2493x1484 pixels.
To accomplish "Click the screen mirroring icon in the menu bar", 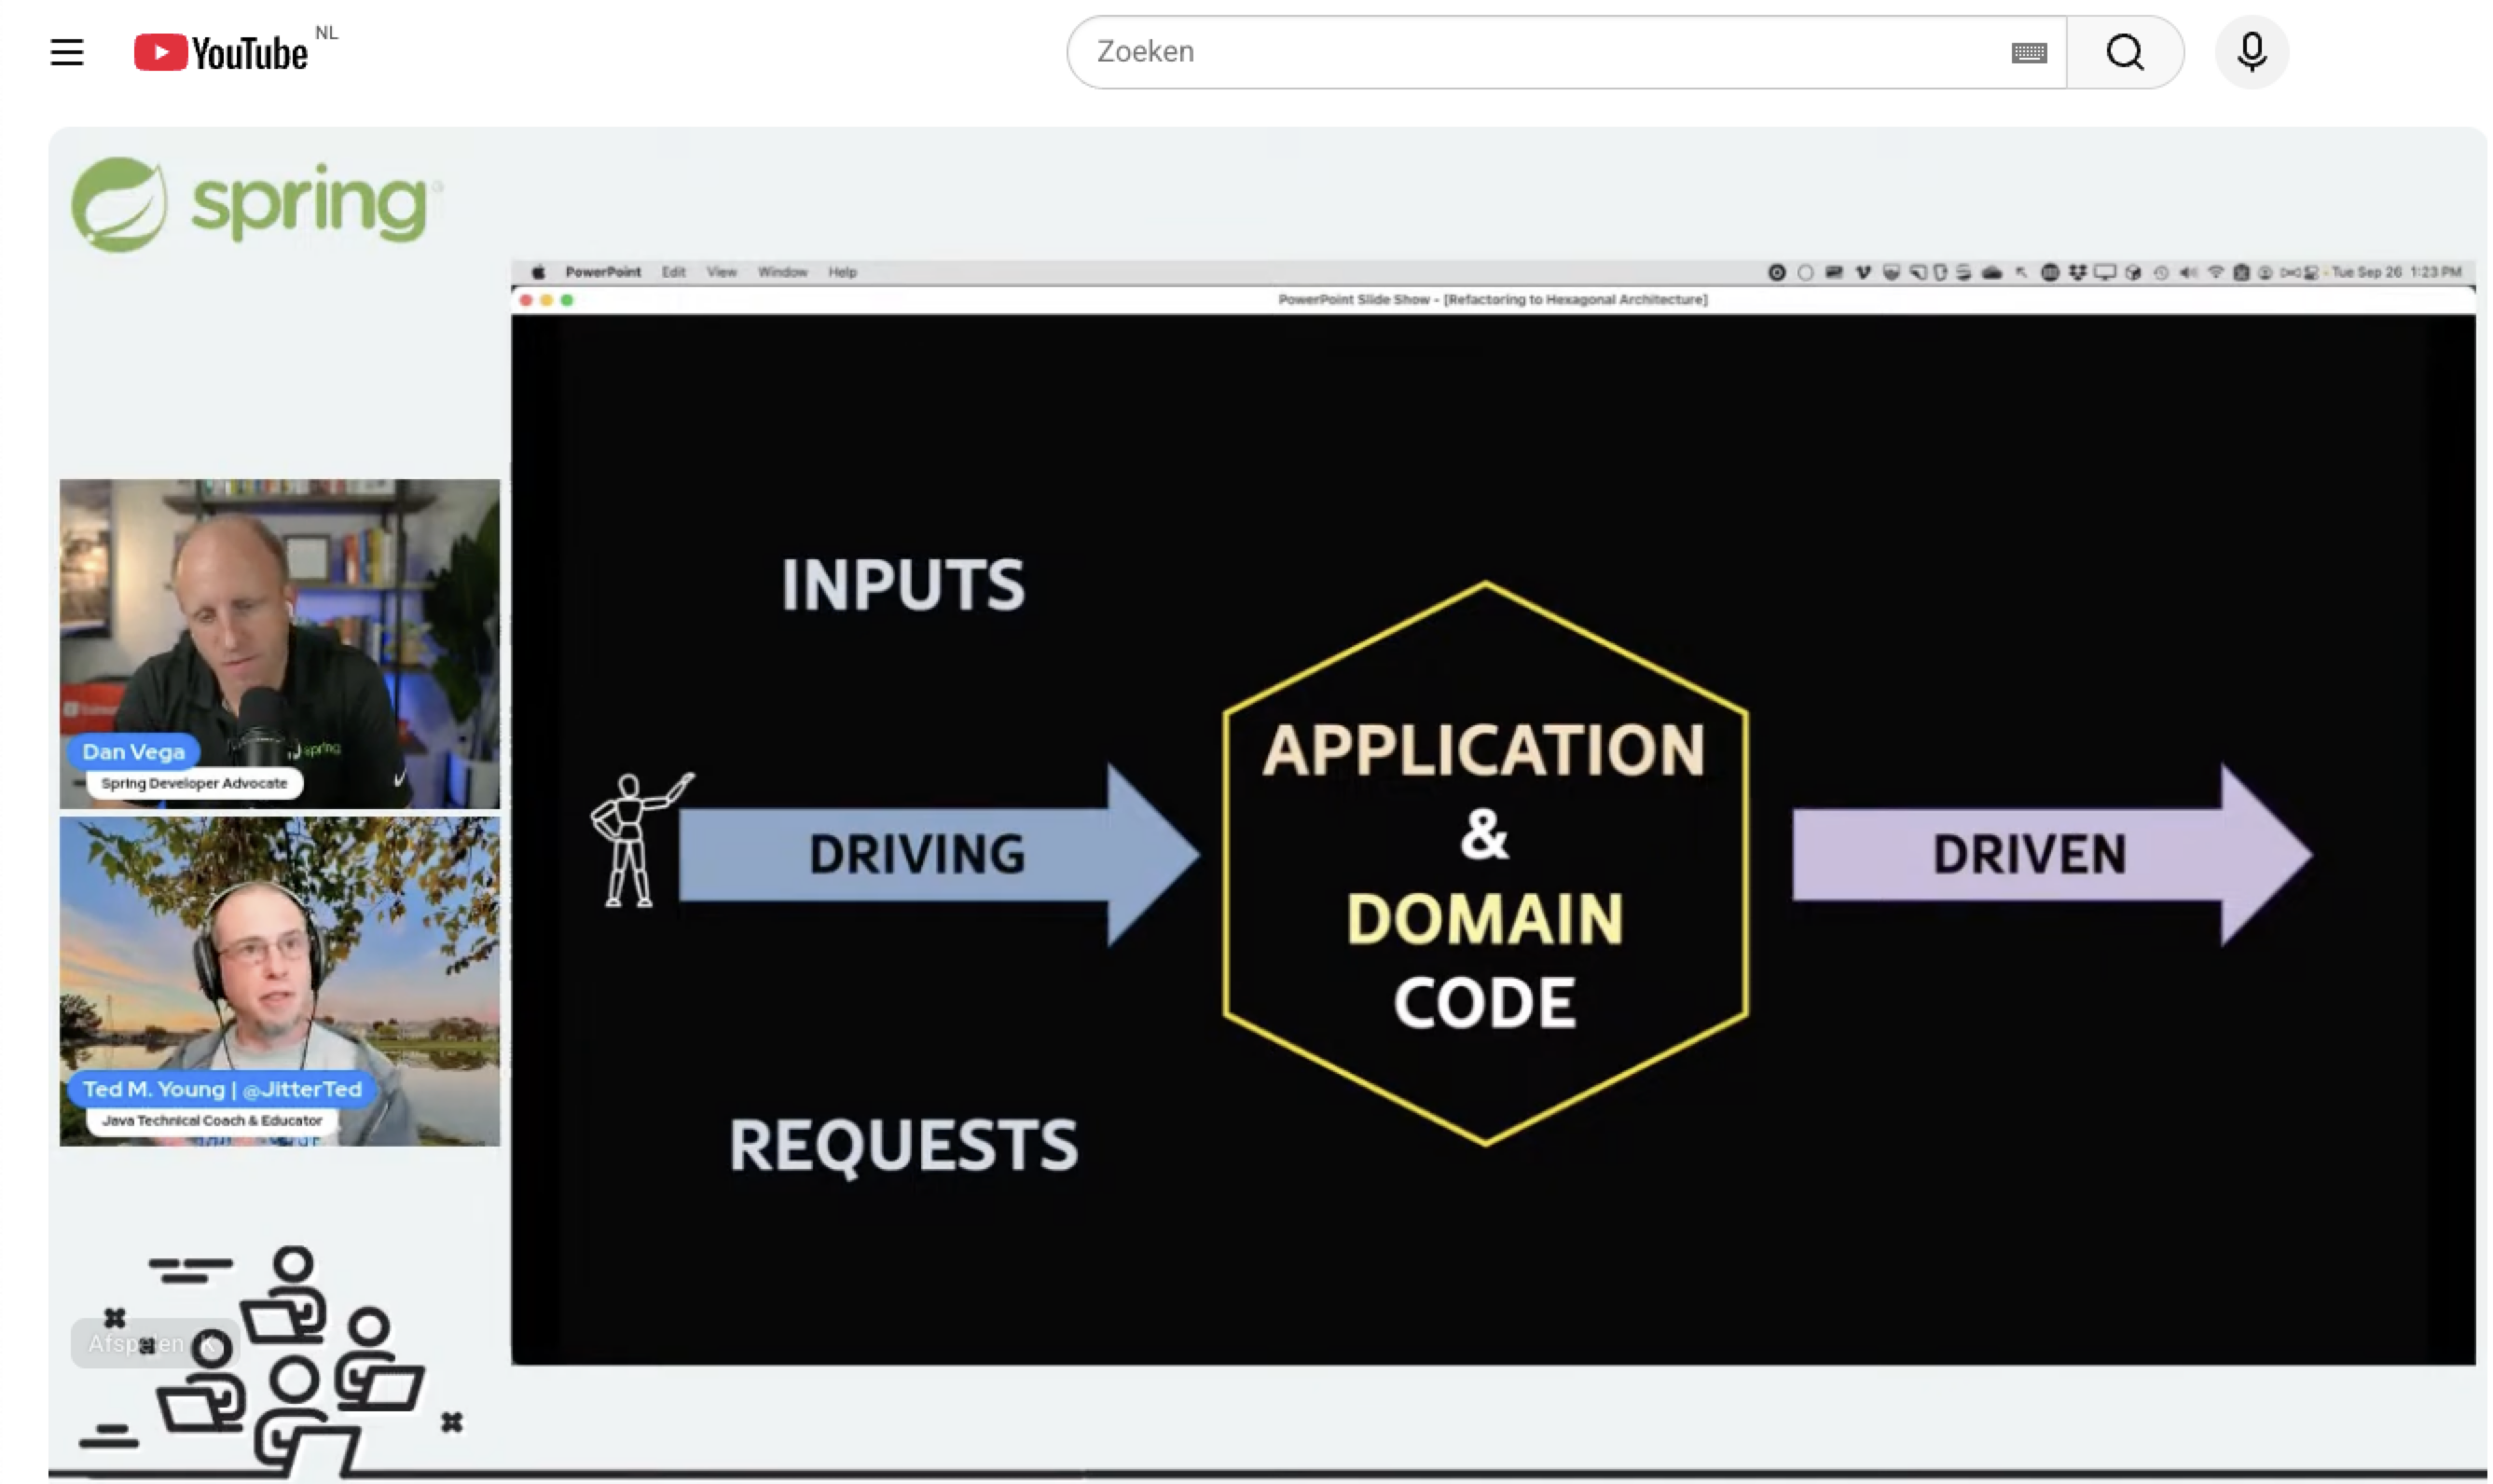I will pyautogui.click(x=2106, y=271).
